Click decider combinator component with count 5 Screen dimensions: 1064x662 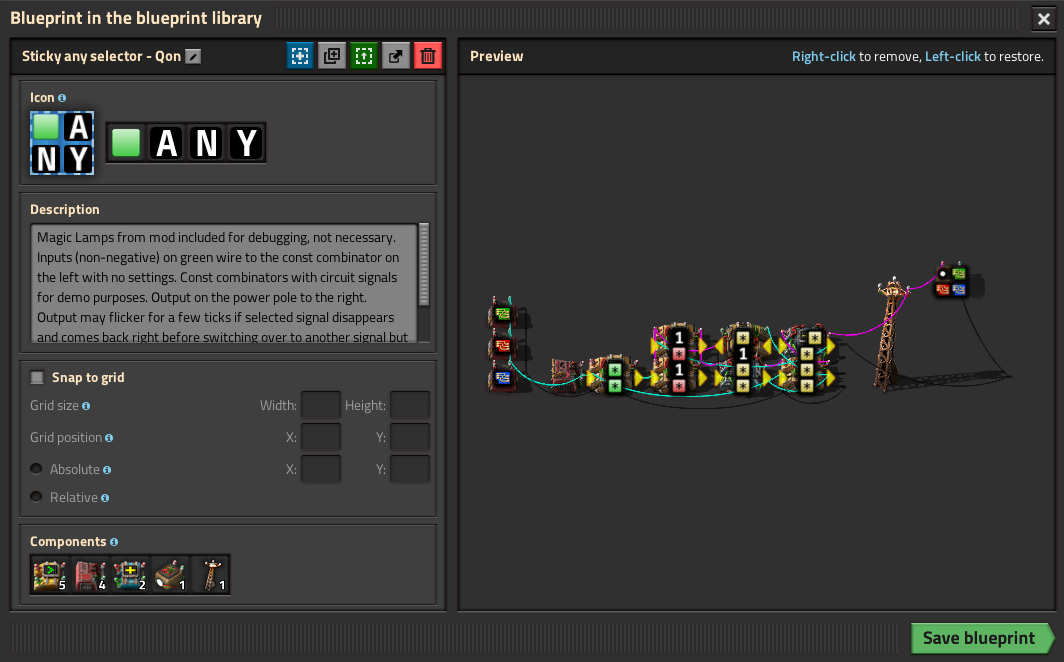coord(50,575)
